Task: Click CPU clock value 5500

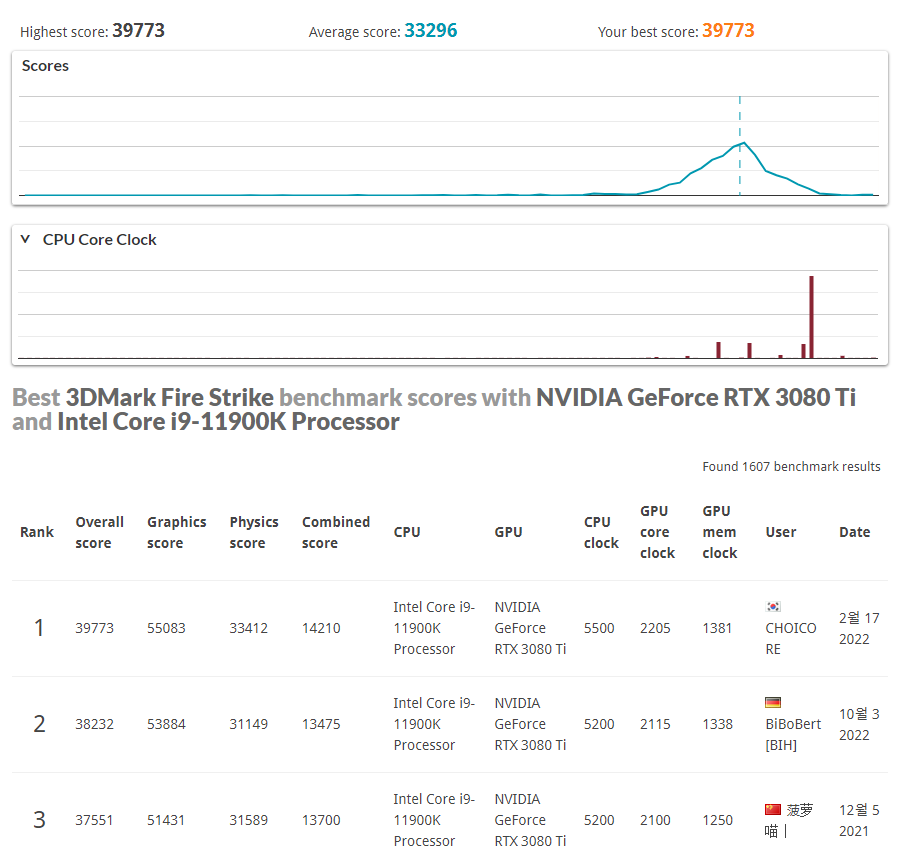Action: 599,628
